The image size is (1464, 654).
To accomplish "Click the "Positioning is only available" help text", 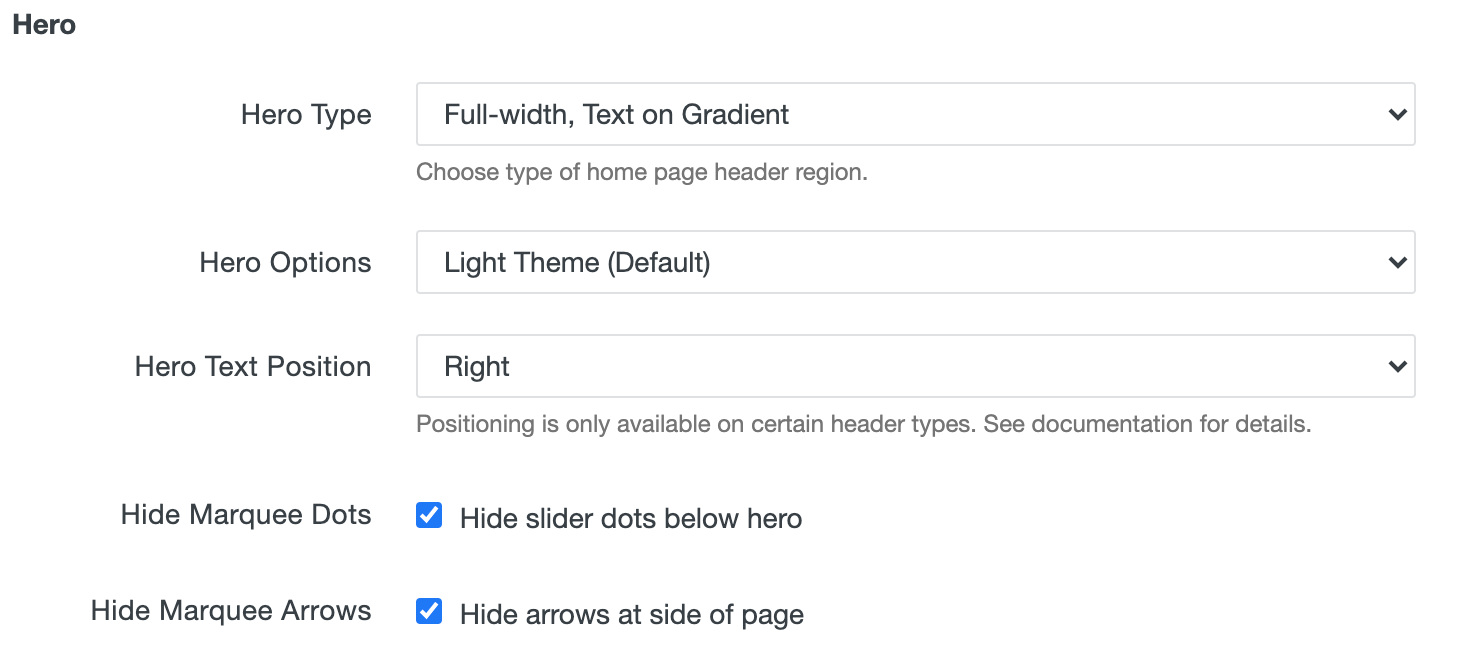I will coord(863,424).
